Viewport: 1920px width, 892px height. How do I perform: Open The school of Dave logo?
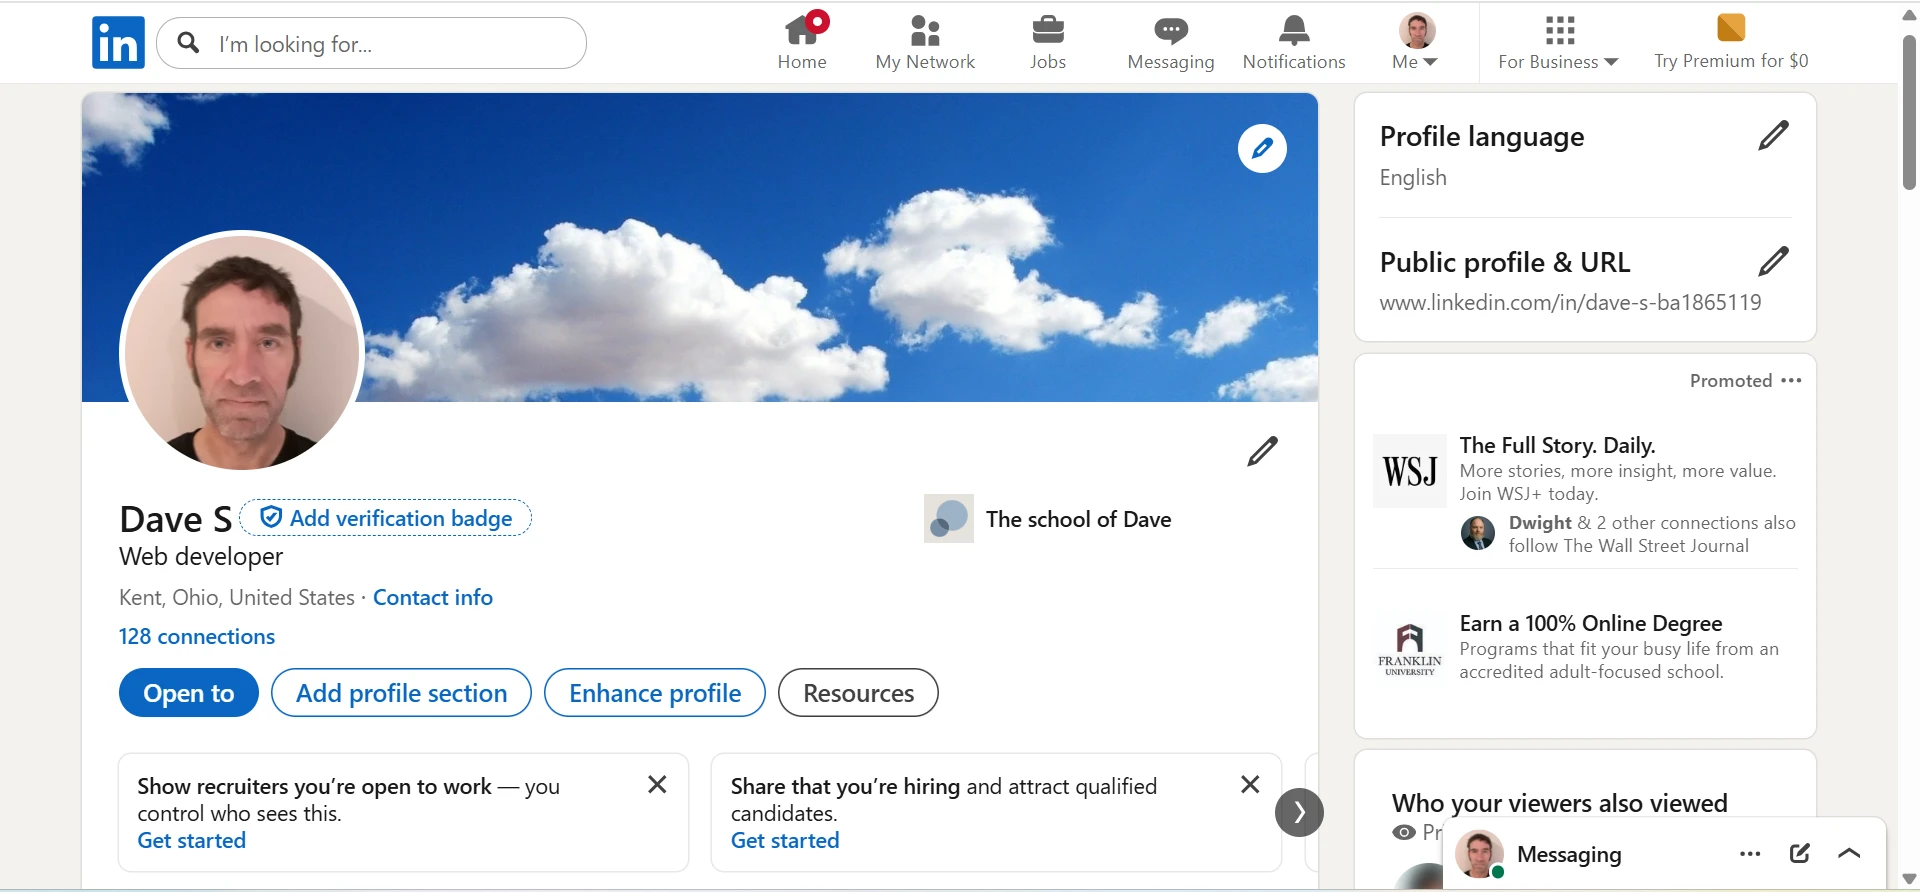coord(948,519)
